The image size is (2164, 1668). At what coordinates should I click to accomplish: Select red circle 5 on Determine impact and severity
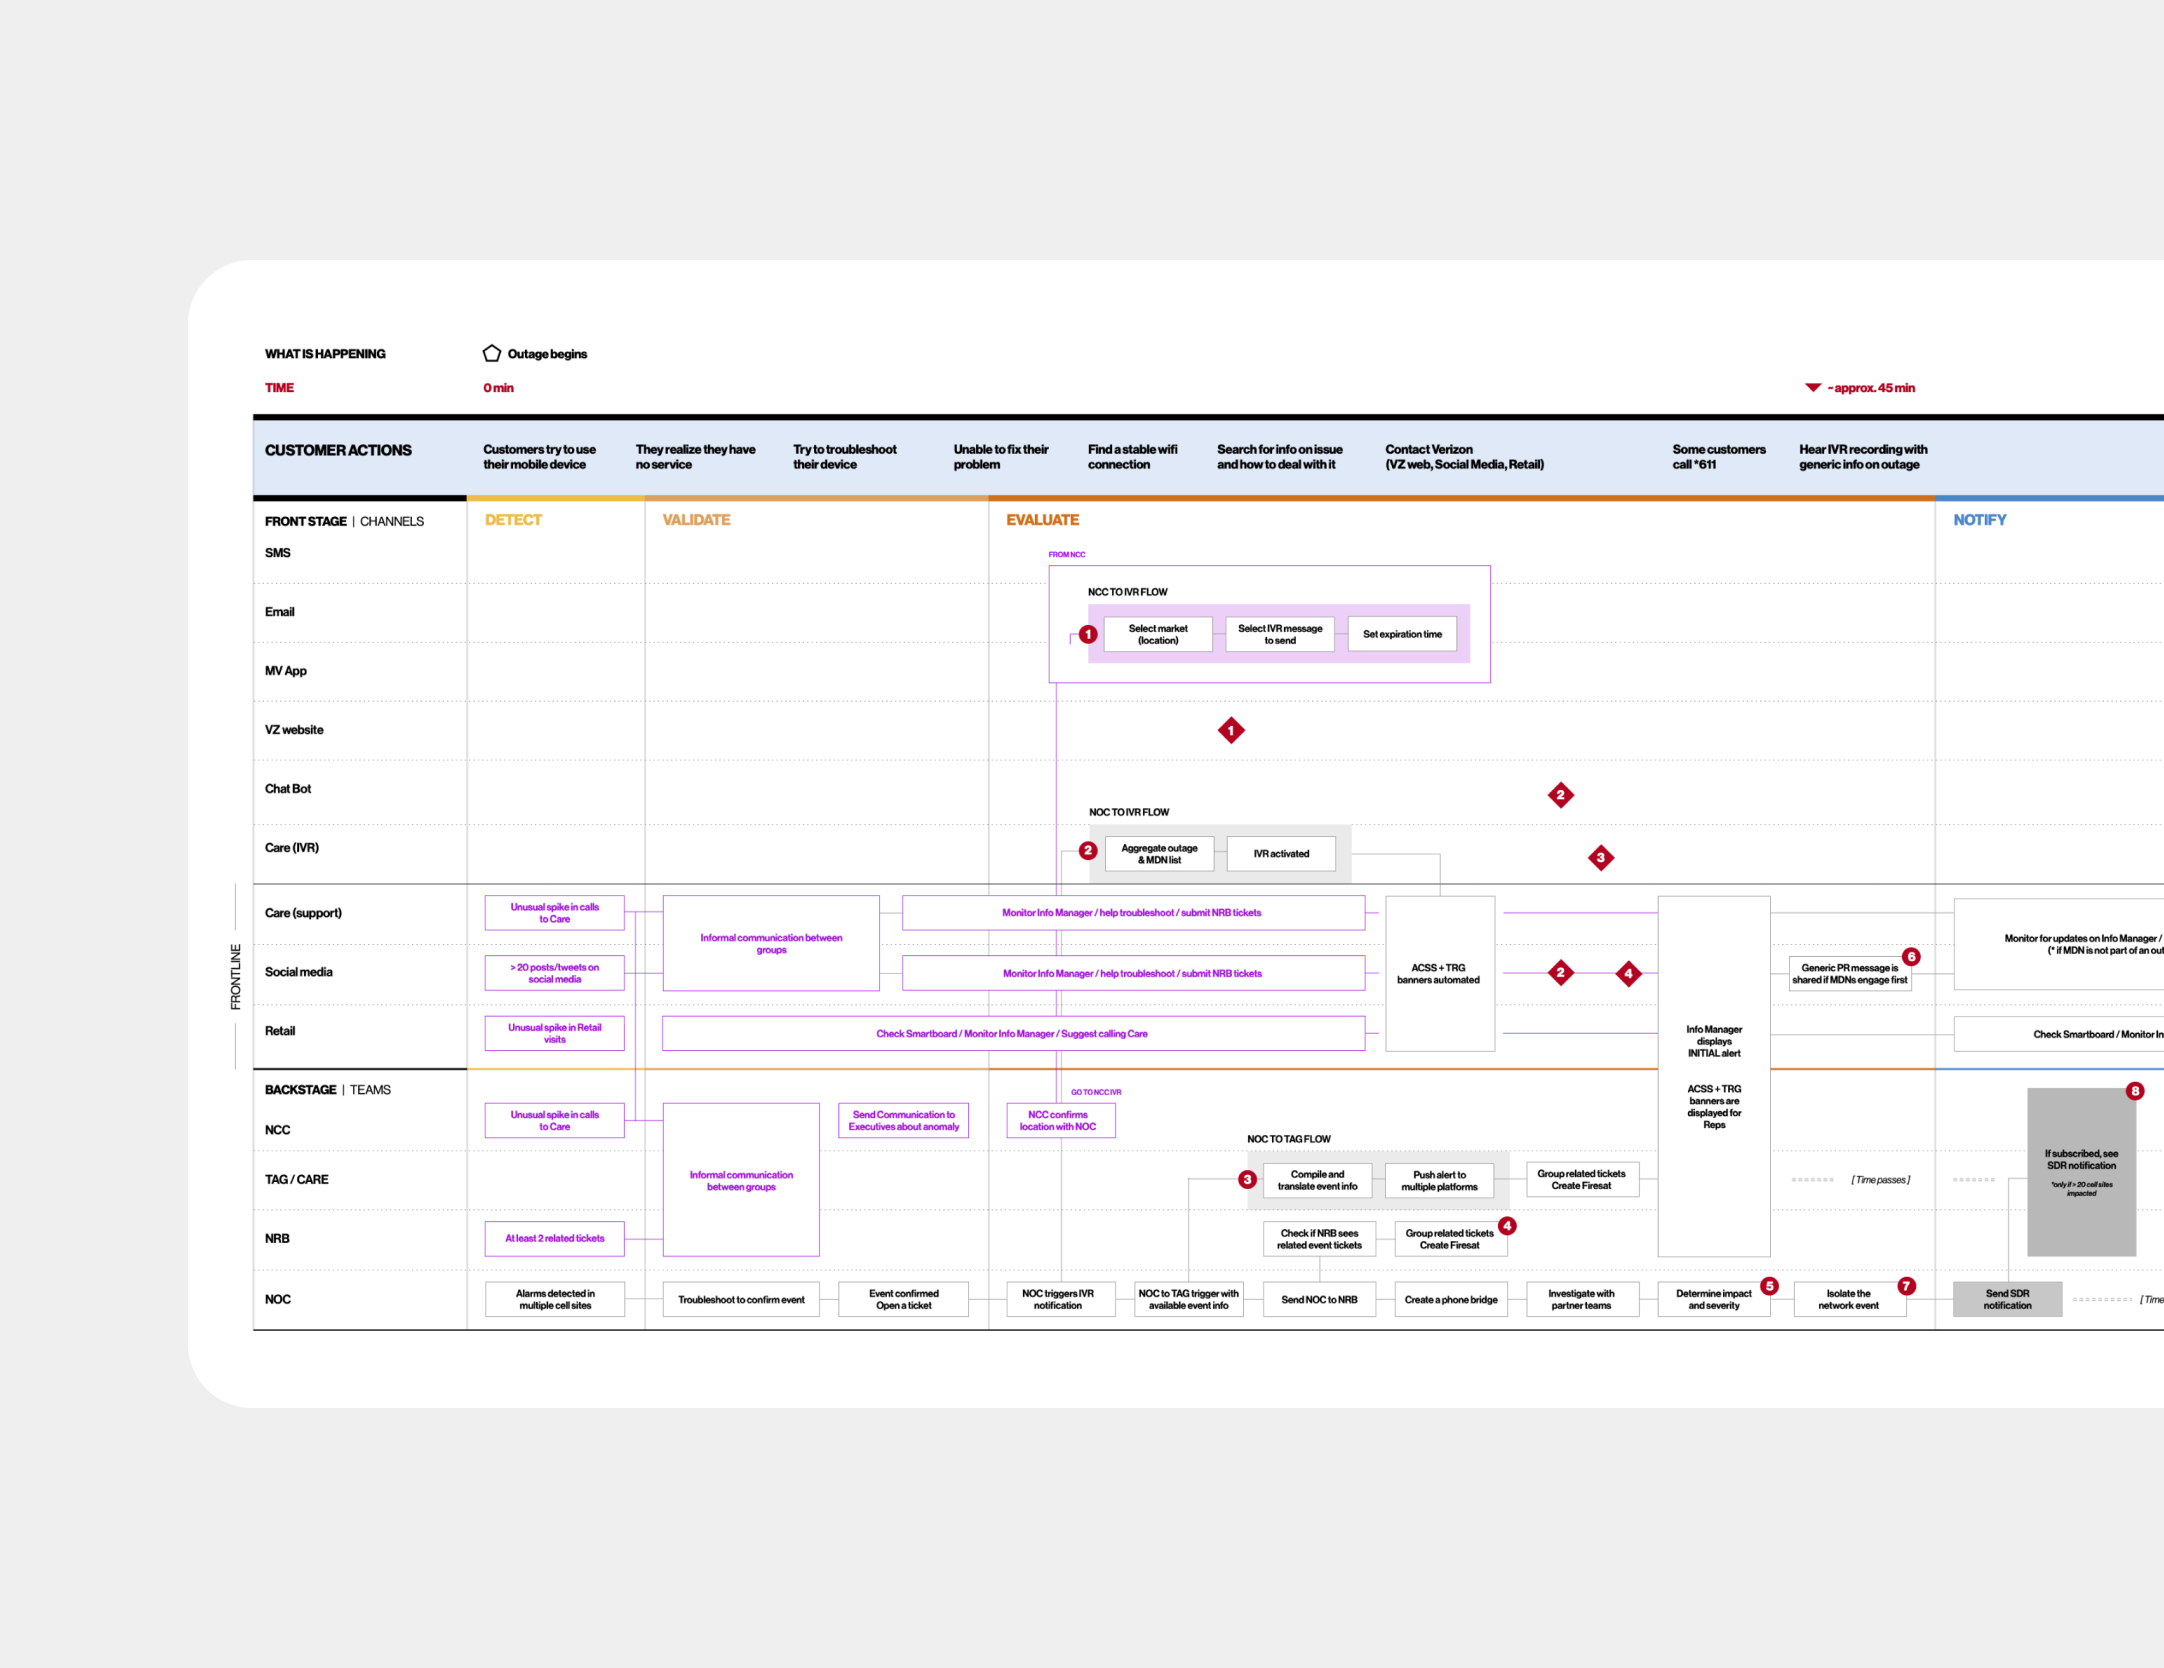(1769, 1286)
